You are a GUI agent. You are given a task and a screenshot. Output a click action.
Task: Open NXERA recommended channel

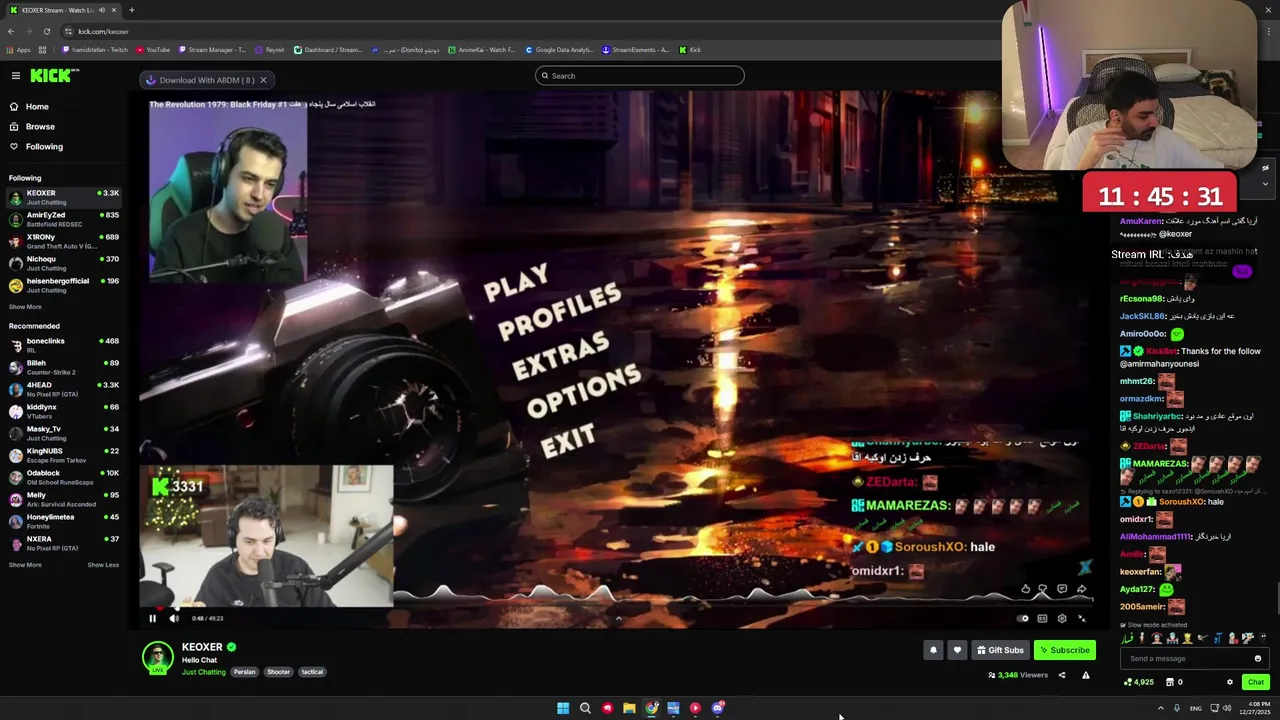coord(64,543)
